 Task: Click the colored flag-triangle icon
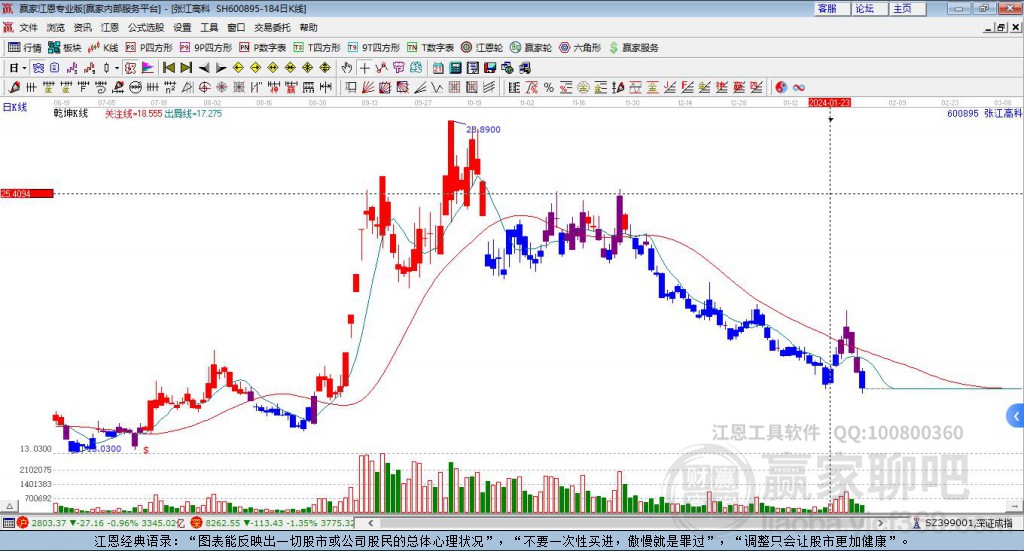coord(148,68)
